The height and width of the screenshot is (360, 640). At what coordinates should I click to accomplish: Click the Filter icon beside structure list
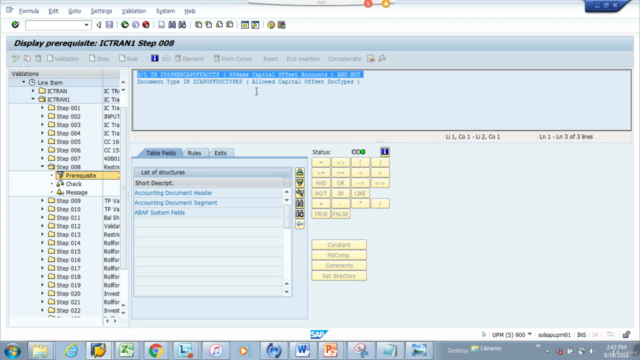click(300, 183)
